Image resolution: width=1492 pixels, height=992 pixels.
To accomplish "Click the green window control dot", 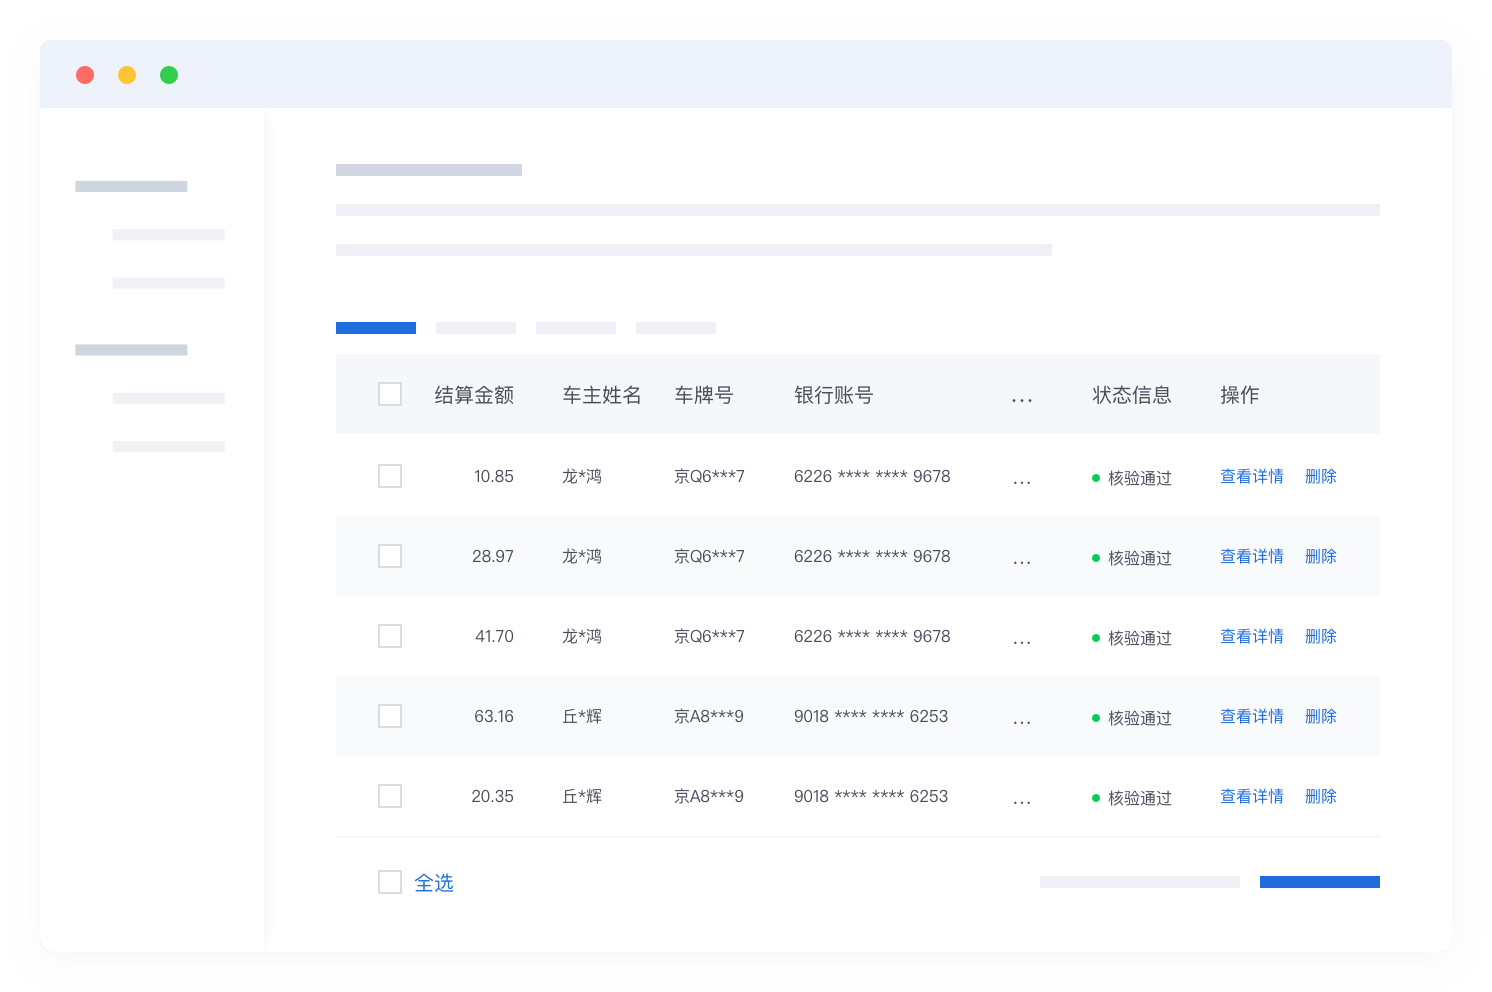I will pyautogui.click(x=169, y=74).
